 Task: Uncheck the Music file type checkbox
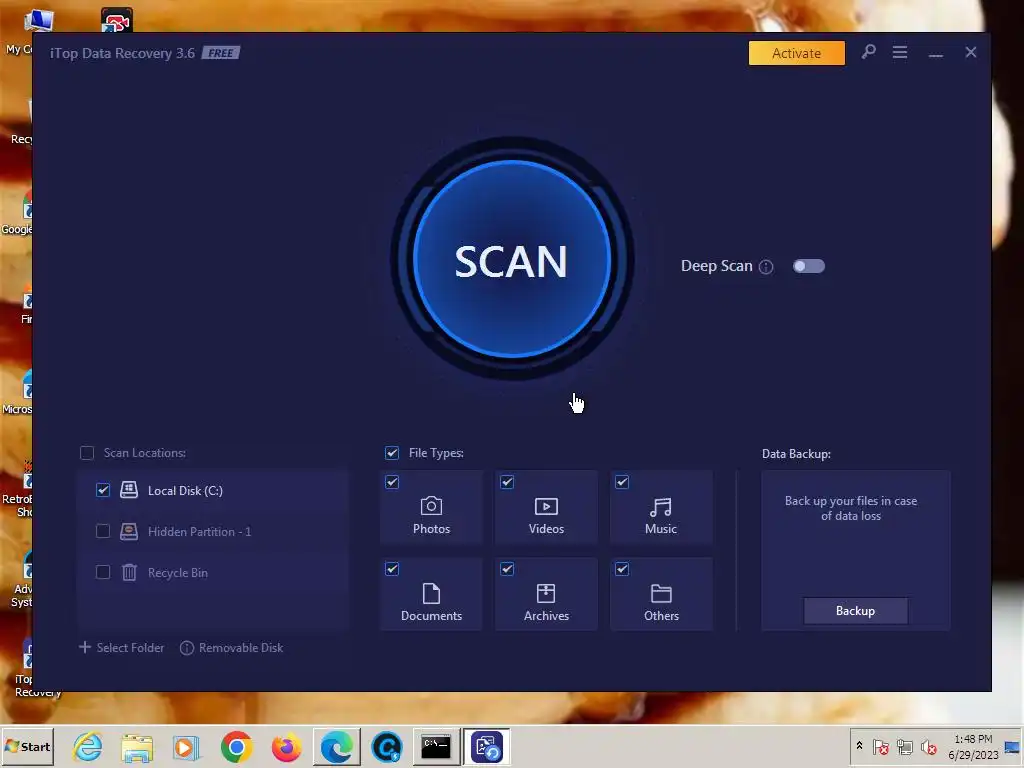[x=622, y=482]
